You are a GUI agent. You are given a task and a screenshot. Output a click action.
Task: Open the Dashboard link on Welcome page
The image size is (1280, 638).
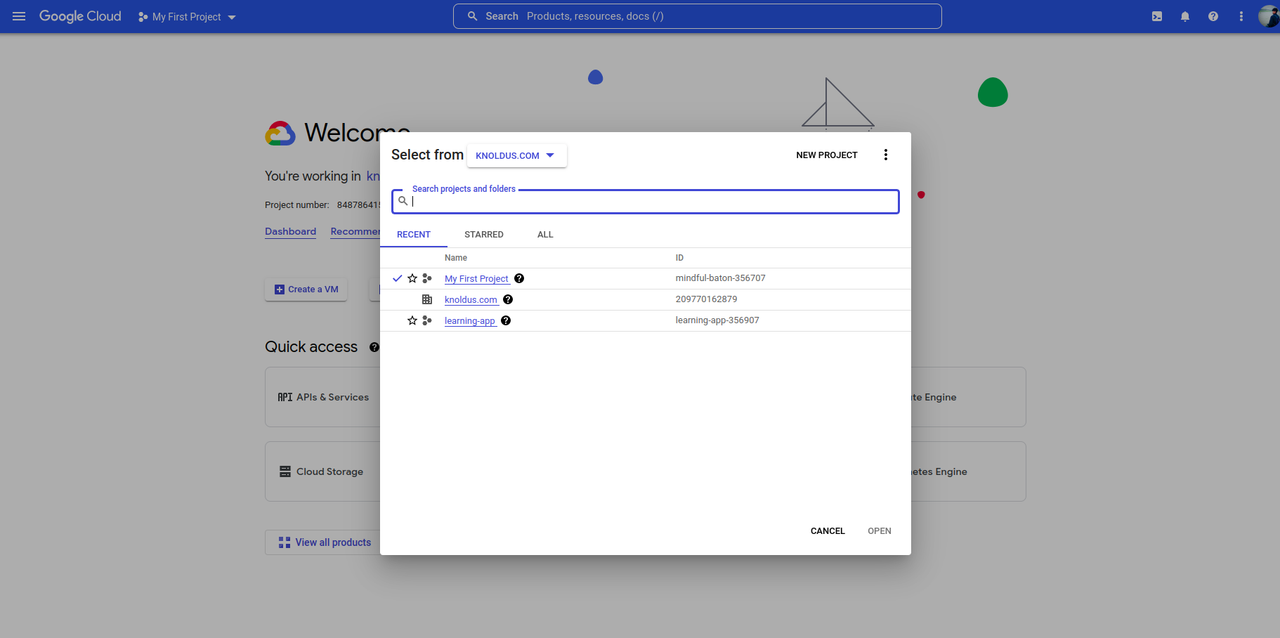(290, 232)
